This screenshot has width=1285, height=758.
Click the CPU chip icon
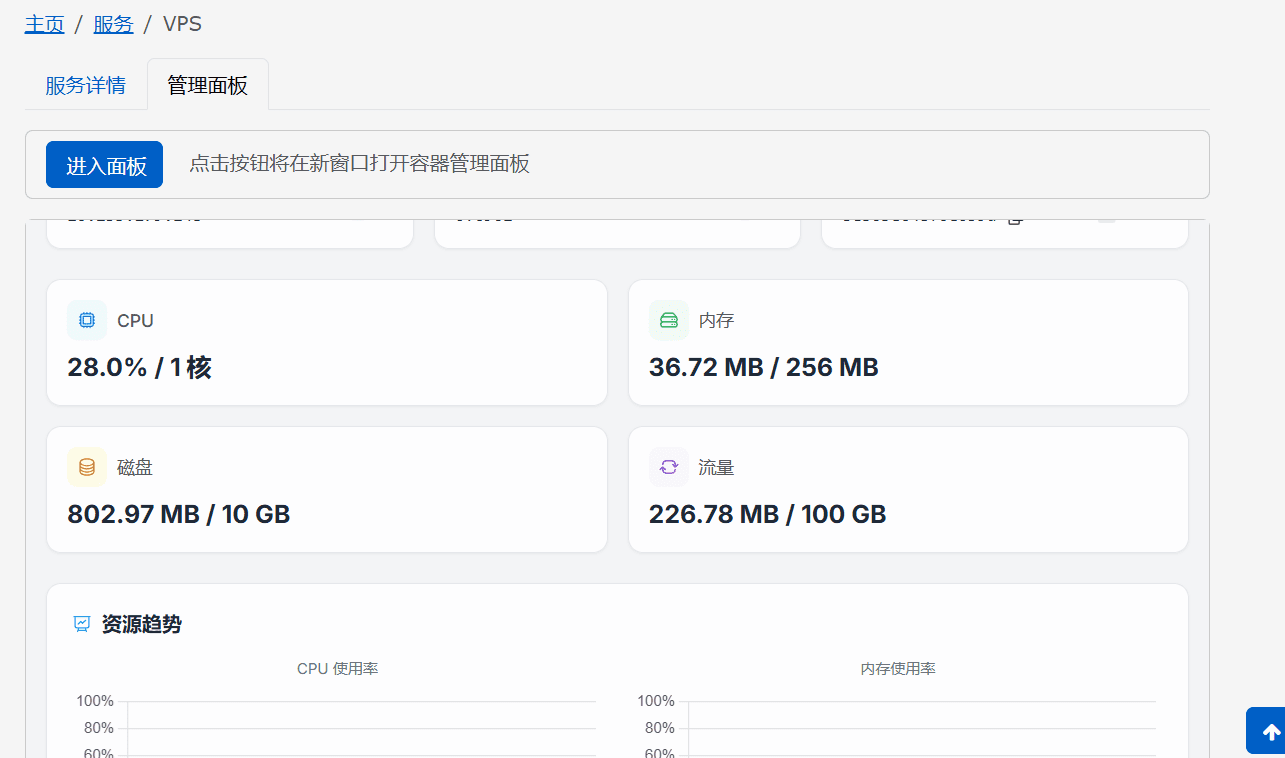pos(87,320)
